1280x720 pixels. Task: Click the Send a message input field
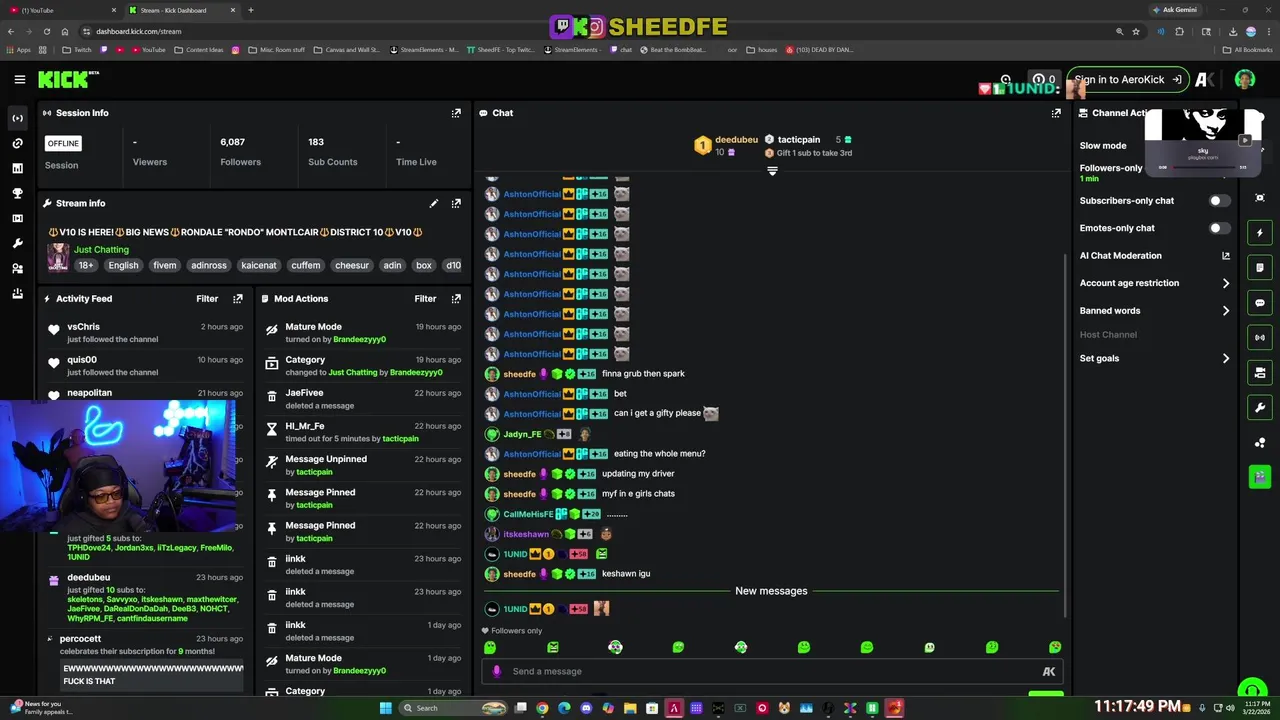(770, 671)
